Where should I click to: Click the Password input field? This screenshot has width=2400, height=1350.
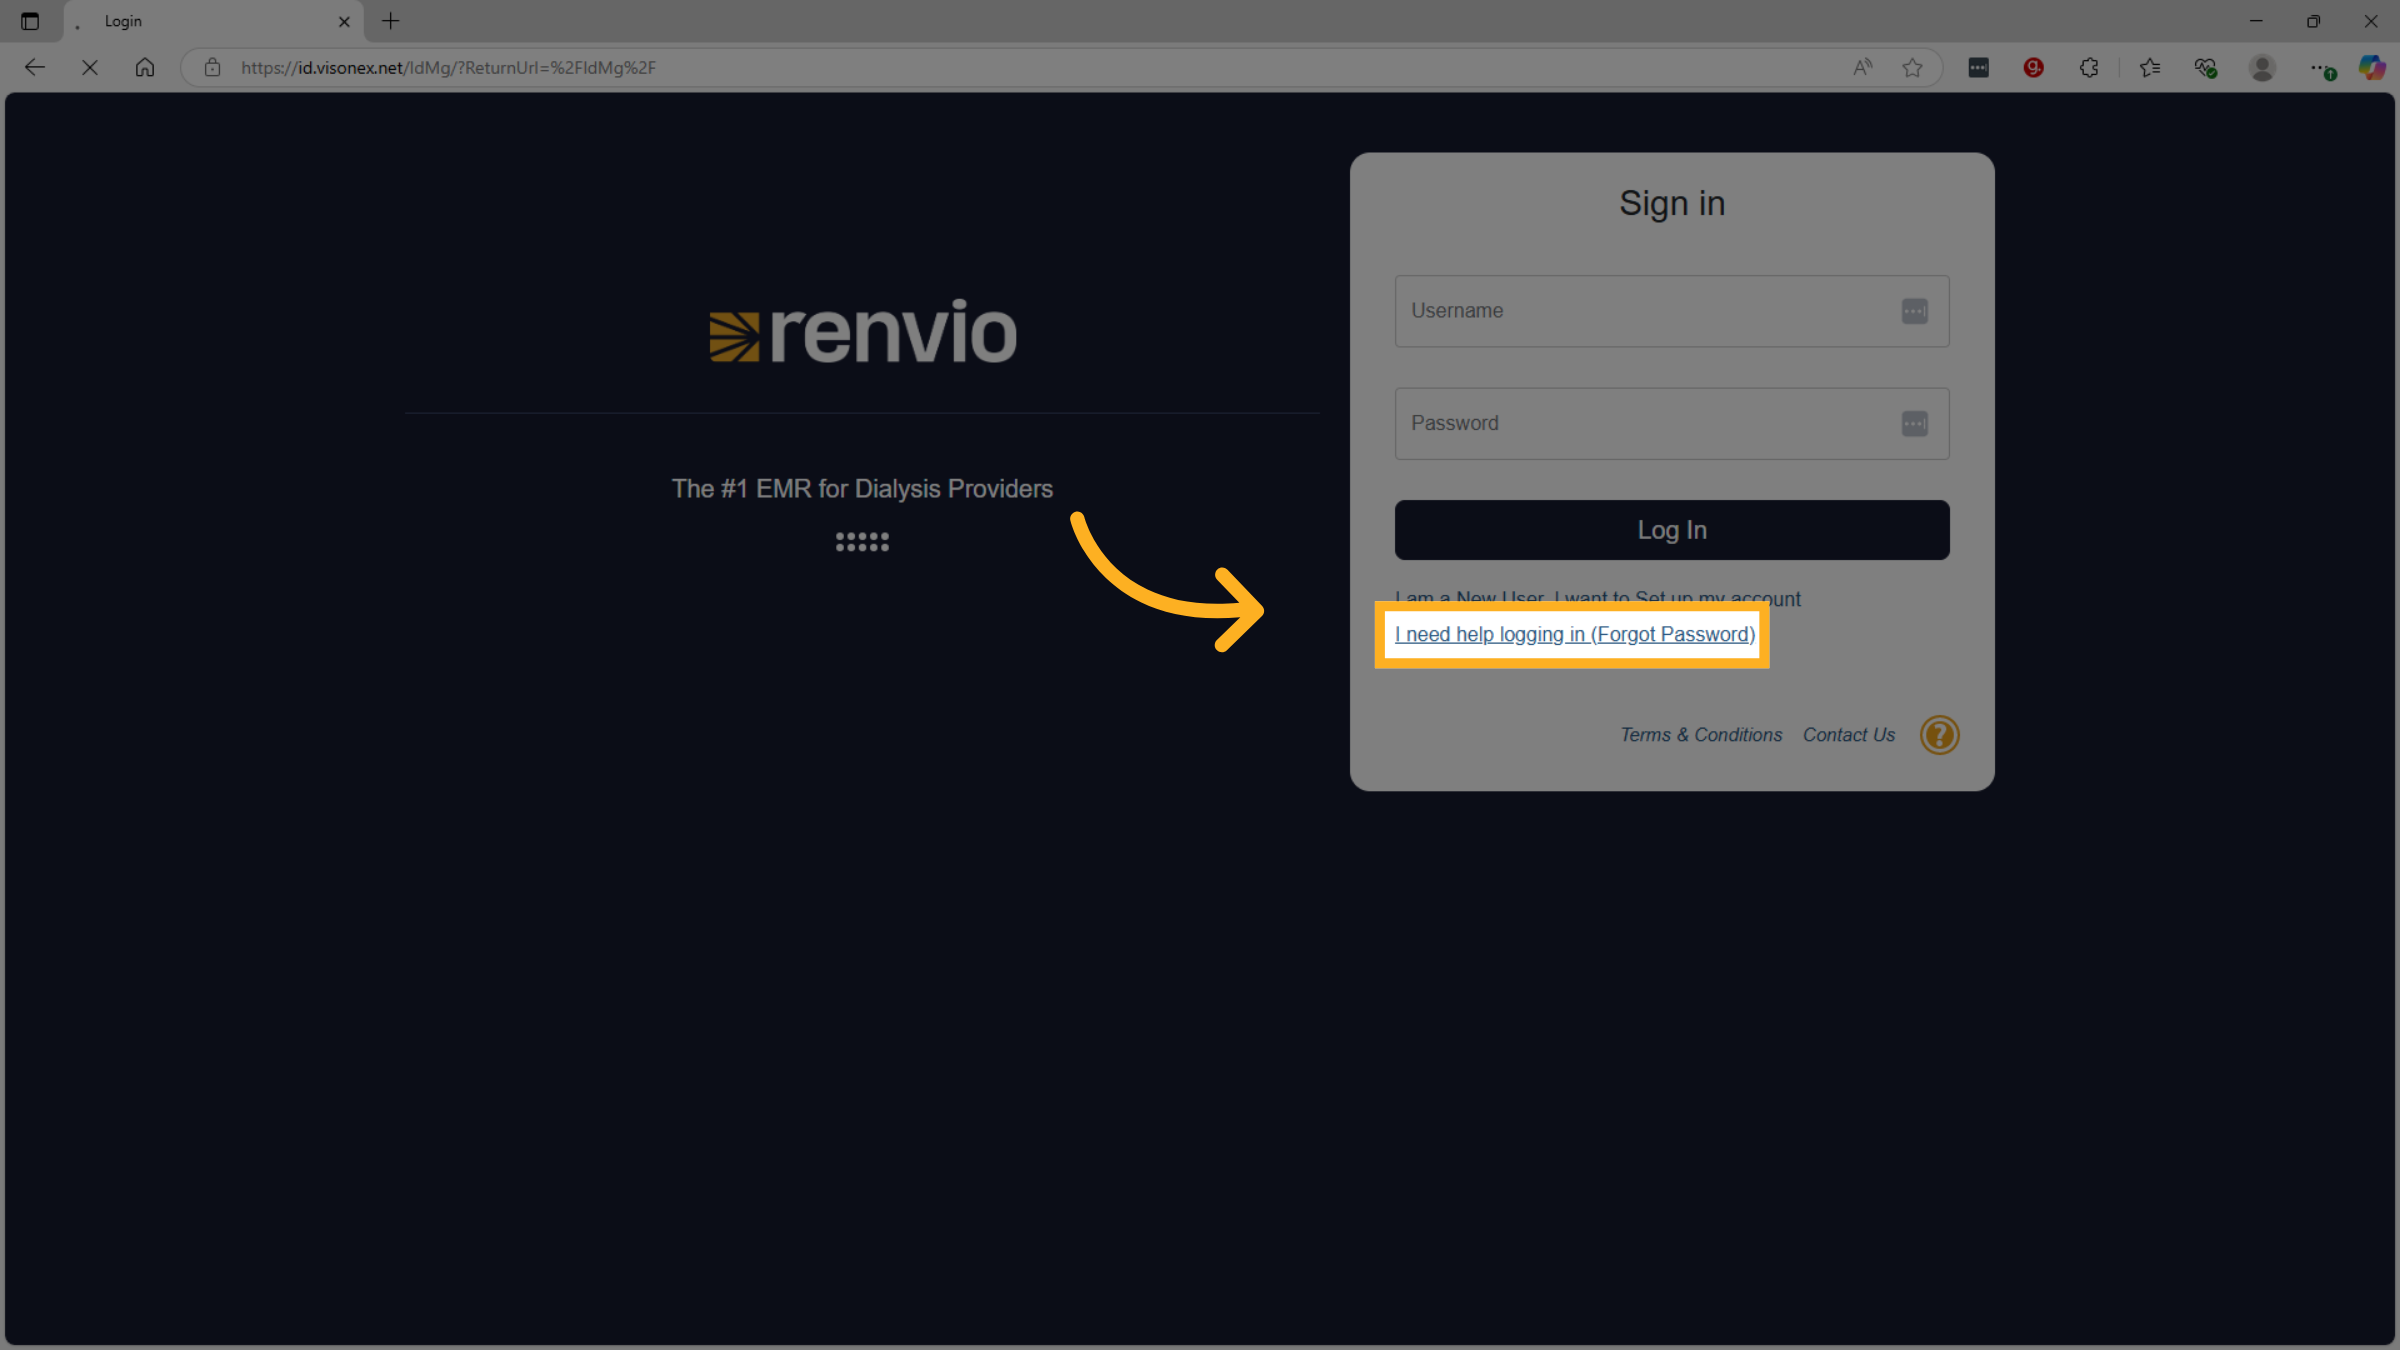click(x=1671, y=423)
